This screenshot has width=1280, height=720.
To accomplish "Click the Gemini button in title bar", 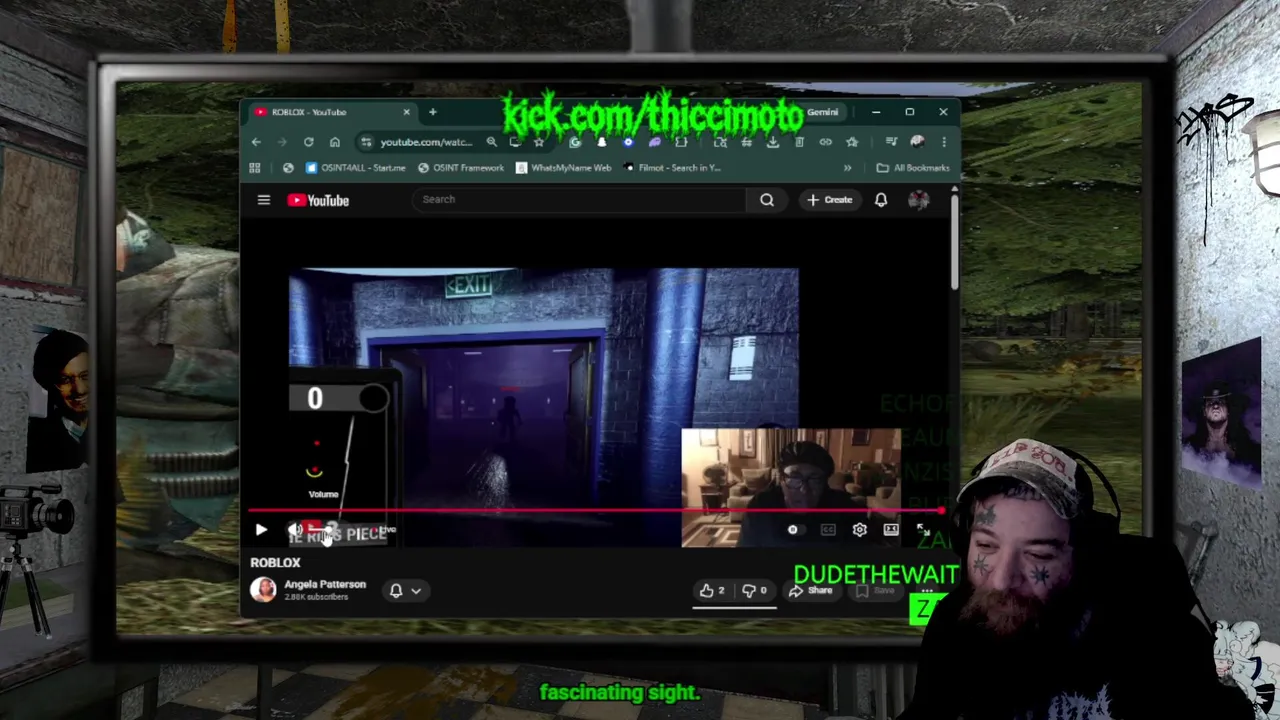I will pos(822,112).
